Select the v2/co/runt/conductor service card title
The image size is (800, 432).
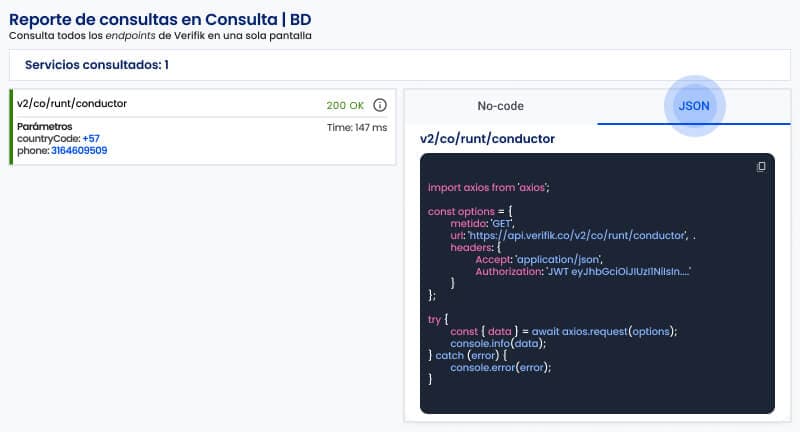click(72, 103)
